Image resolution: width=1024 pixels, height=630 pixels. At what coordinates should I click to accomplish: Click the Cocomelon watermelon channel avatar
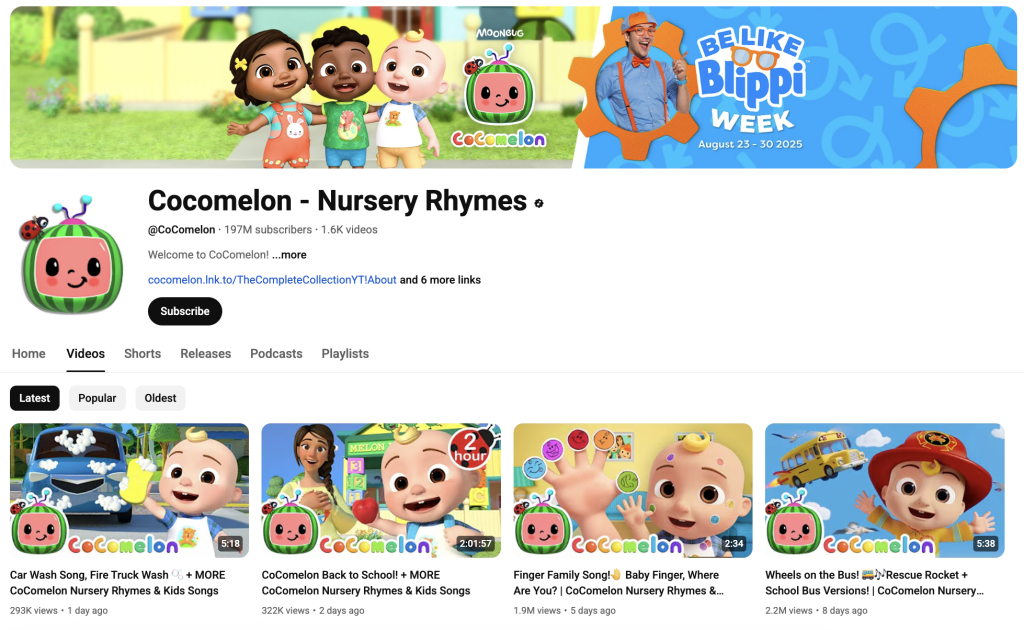(x=71, y=255)
